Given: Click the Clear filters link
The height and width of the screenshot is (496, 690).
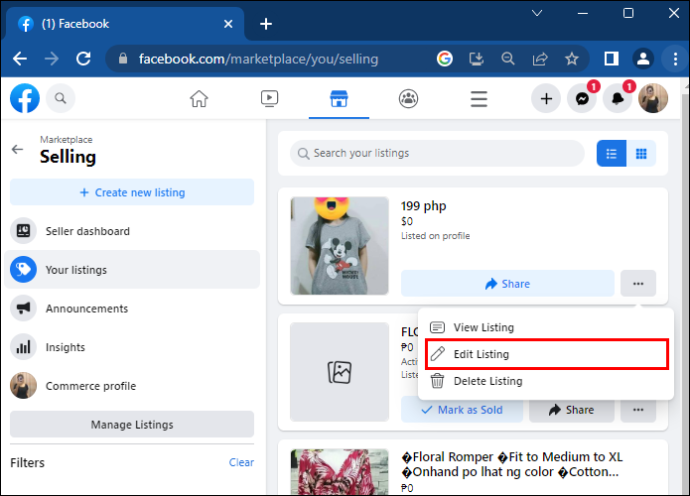Looking at the screenshot, I should point(241,462).
